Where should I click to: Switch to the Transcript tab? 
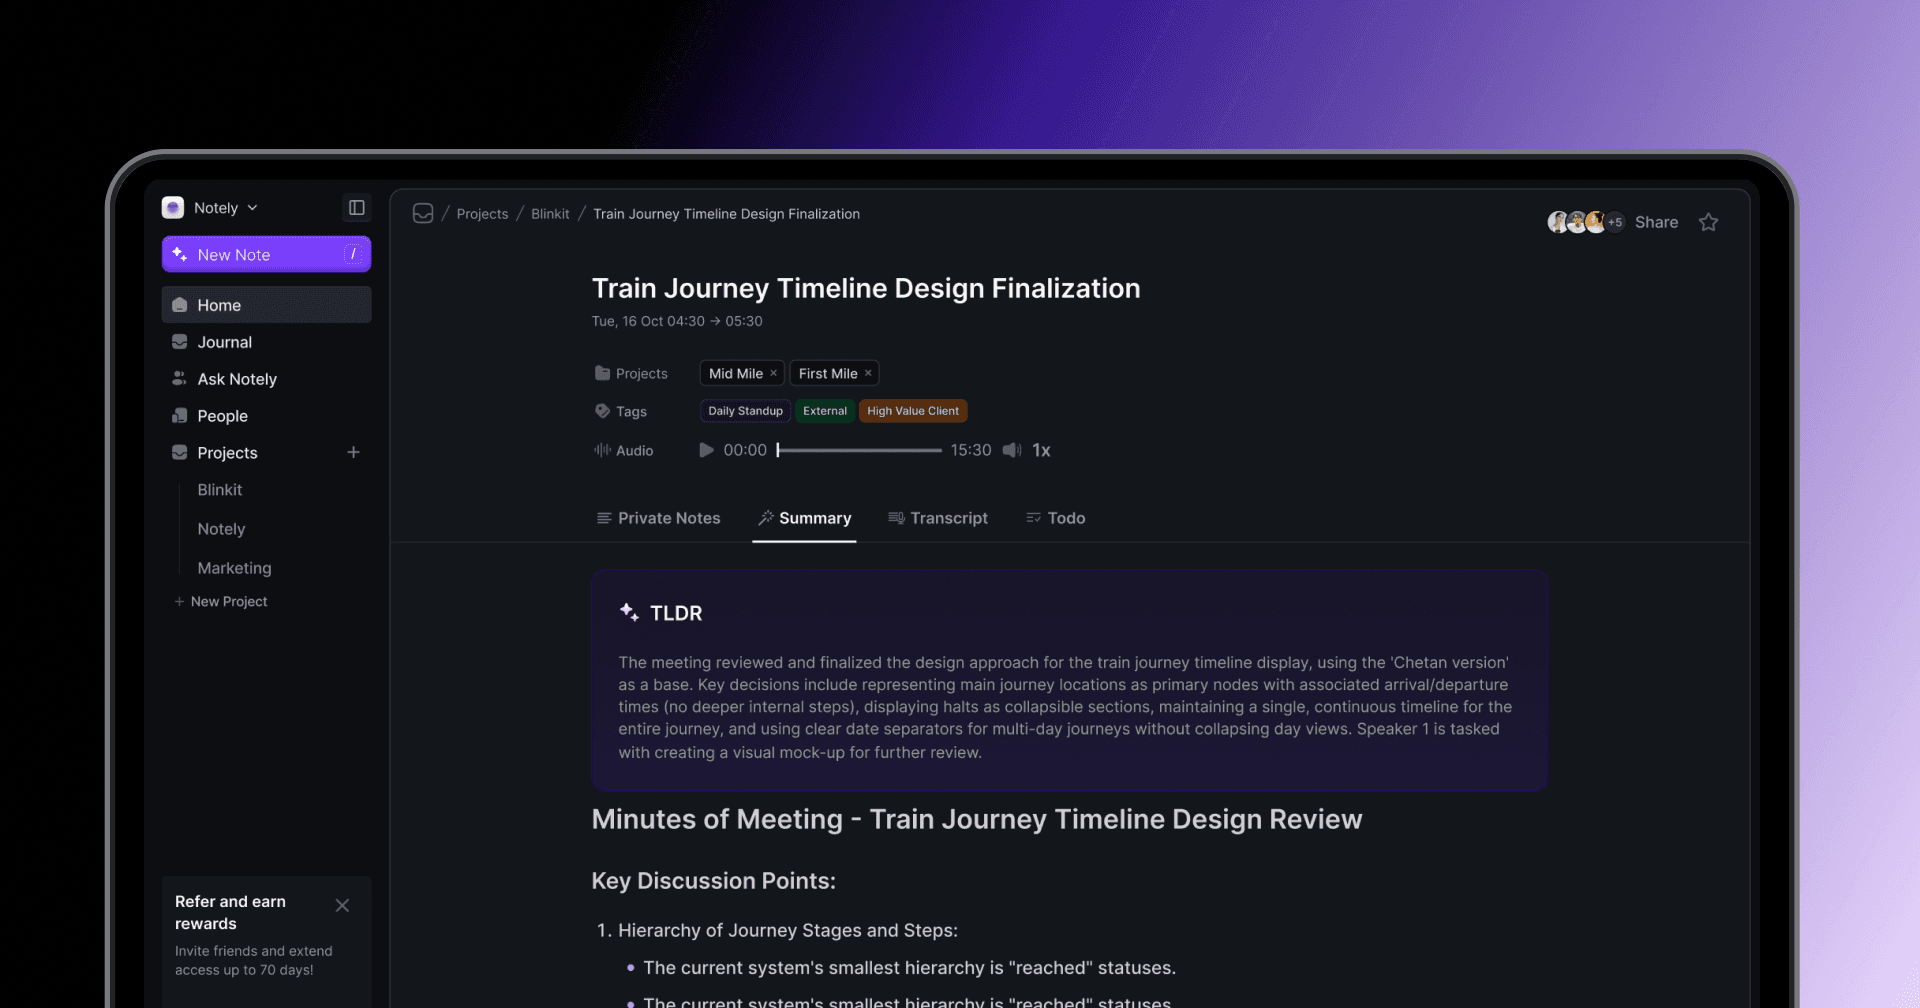pos(938,518)
